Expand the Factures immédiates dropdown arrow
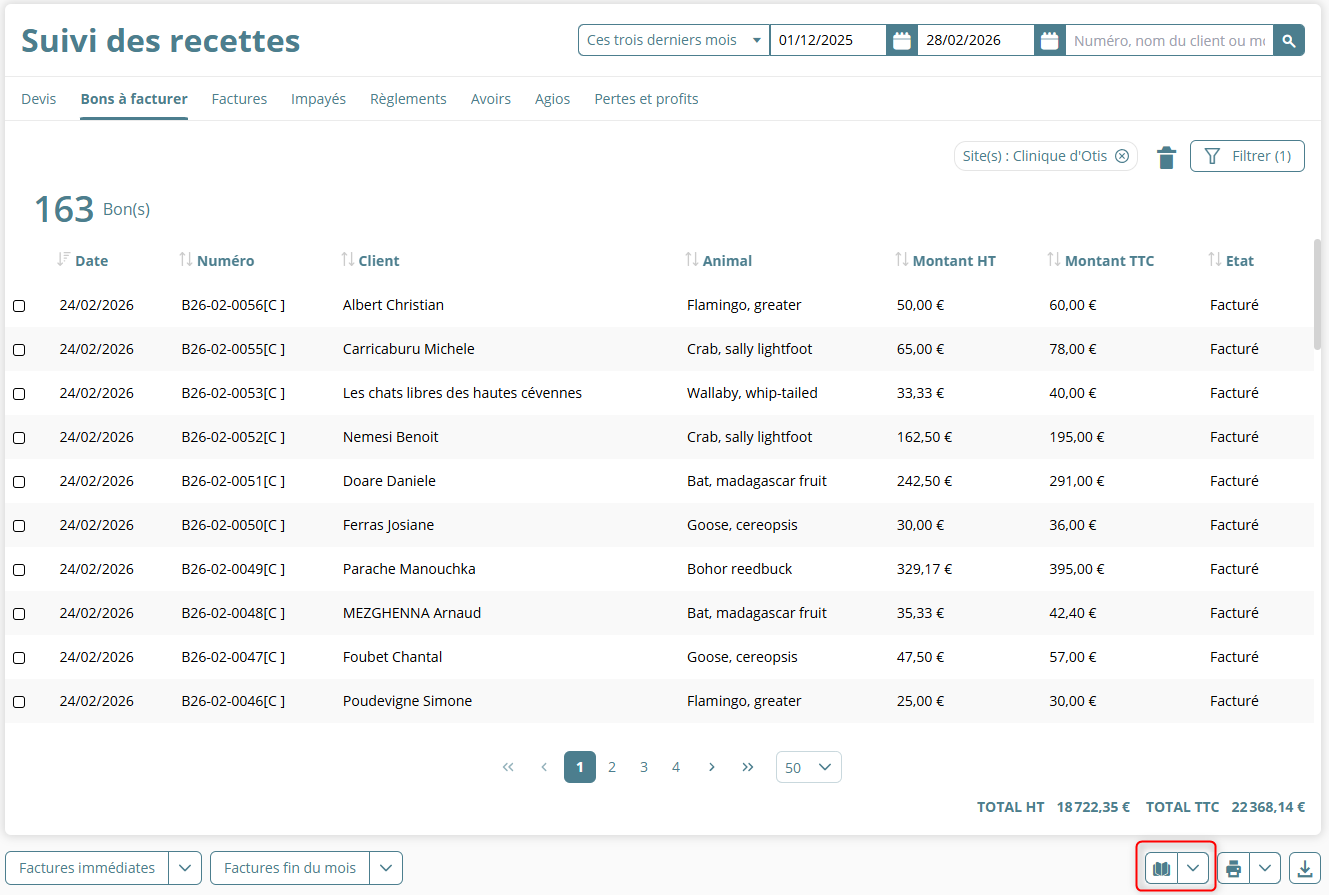Screen dimensions: 1329x895 coord(185,868)
